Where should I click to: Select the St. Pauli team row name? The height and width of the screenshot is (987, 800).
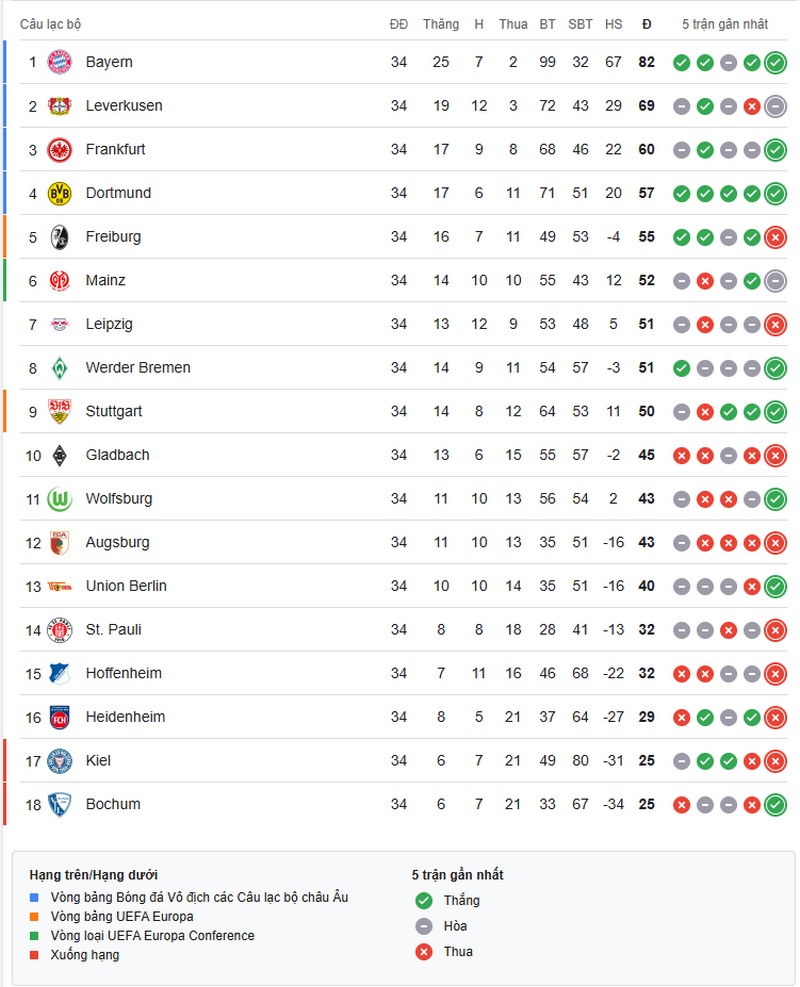click(114, 629)
